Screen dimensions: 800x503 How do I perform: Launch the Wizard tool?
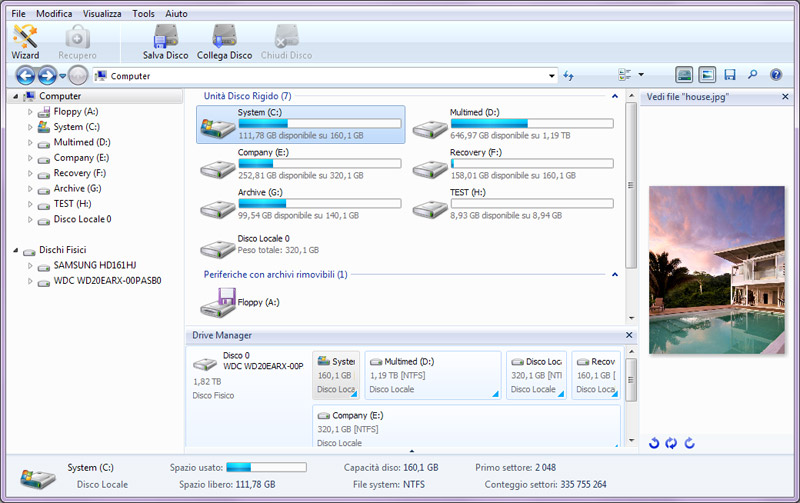25,42
